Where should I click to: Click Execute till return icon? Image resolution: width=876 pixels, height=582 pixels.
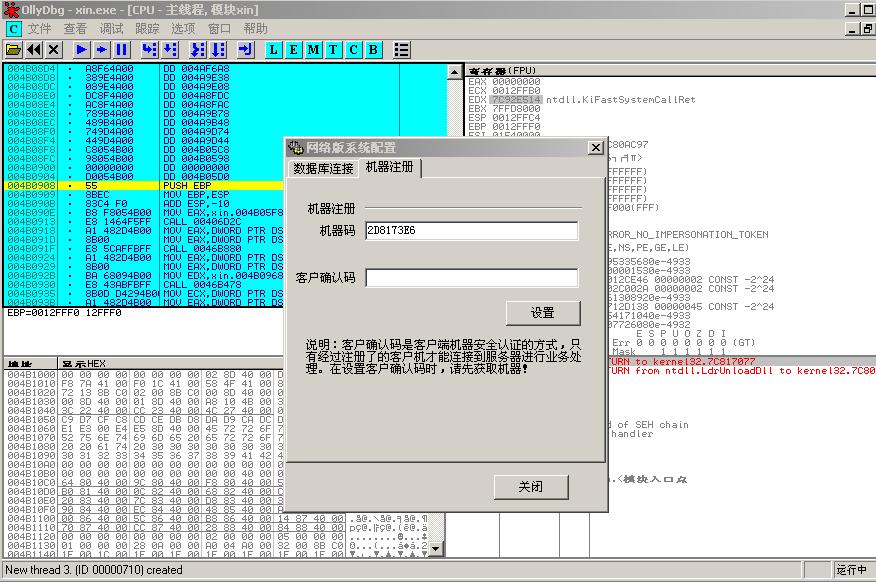[246, 50]
